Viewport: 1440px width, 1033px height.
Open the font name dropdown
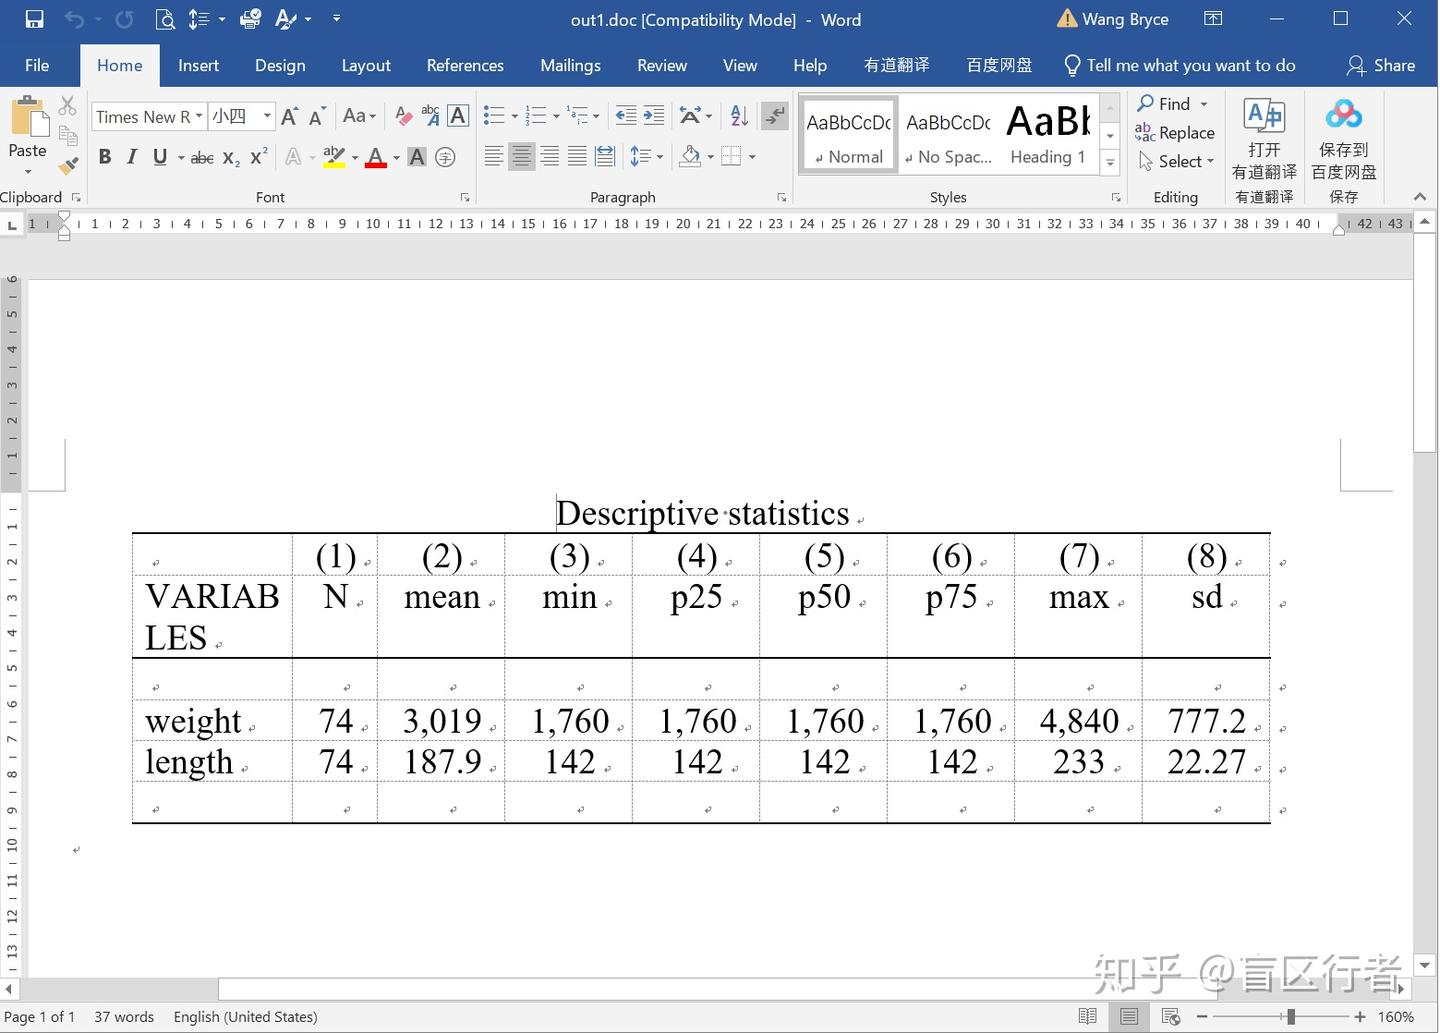[x=199, y=116]
